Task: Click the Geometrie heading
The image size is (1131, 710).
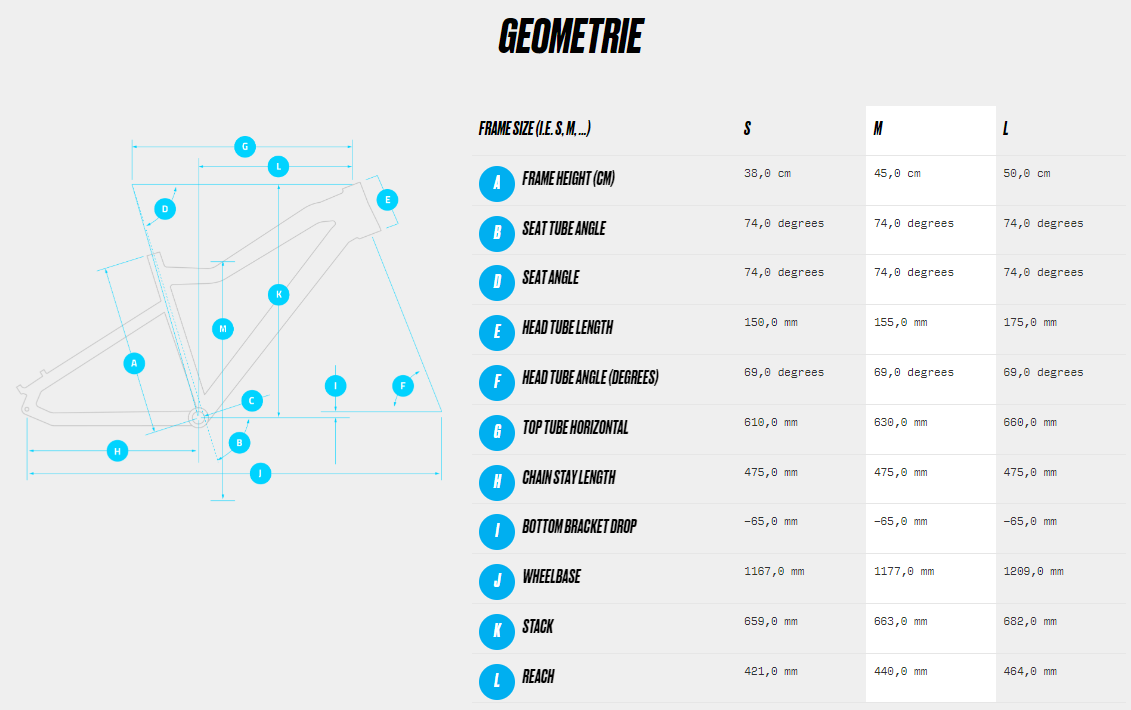Action: click(x=570, y=36)
